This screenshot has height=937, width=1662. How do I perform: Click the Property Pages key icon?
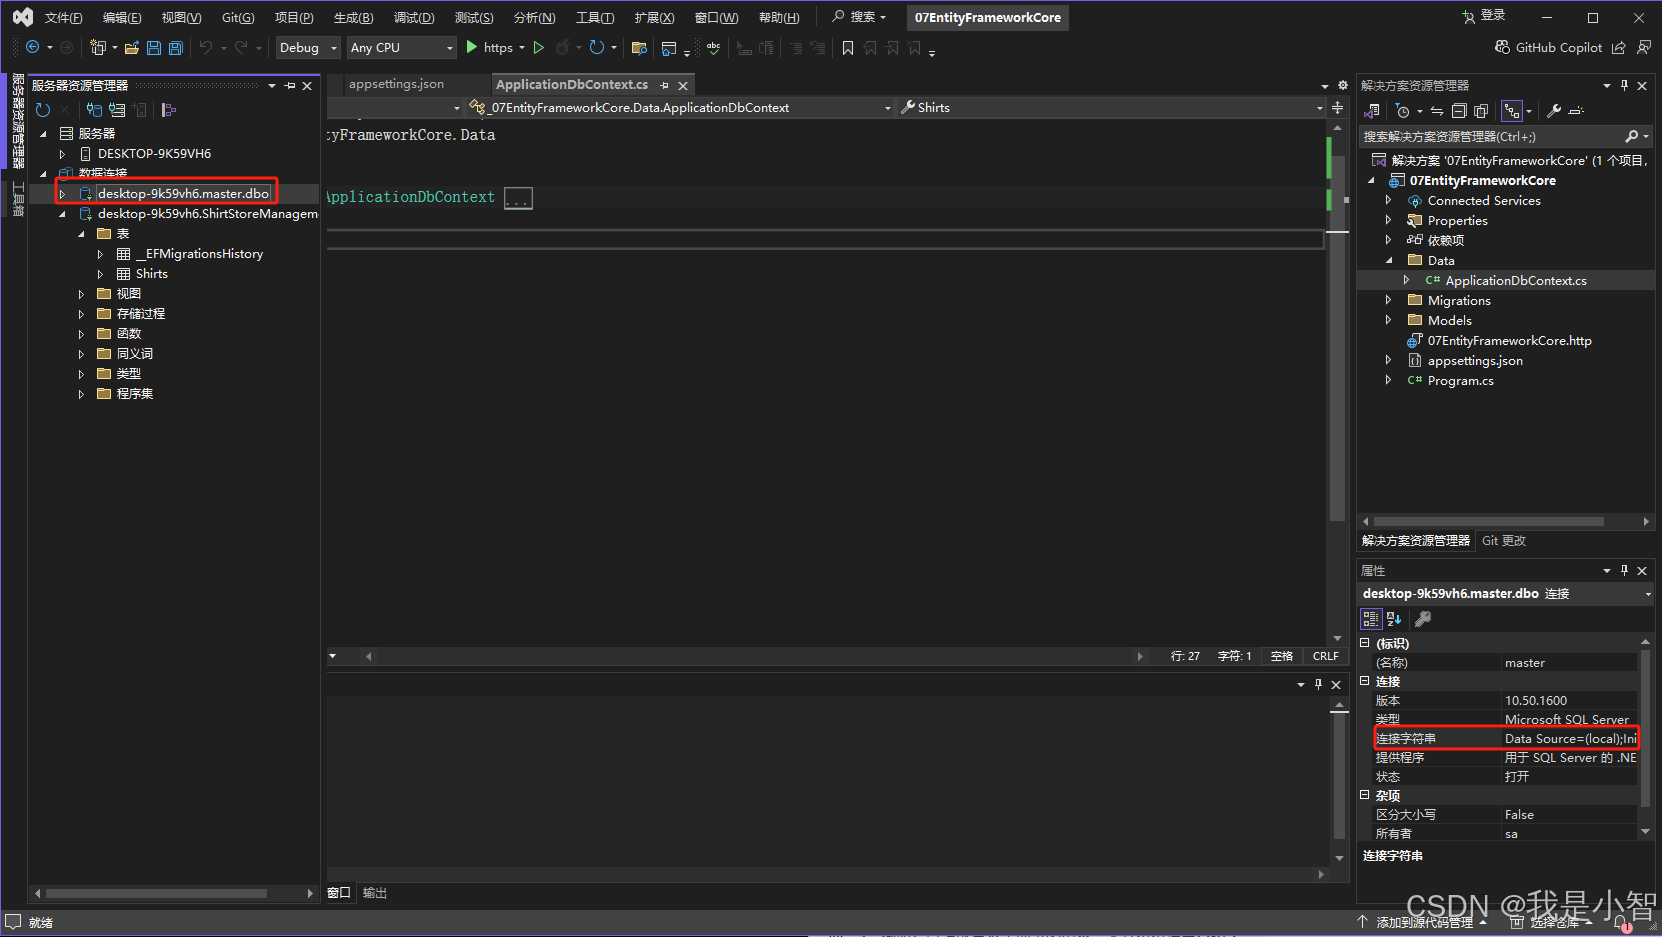(x=1423, y=619)
